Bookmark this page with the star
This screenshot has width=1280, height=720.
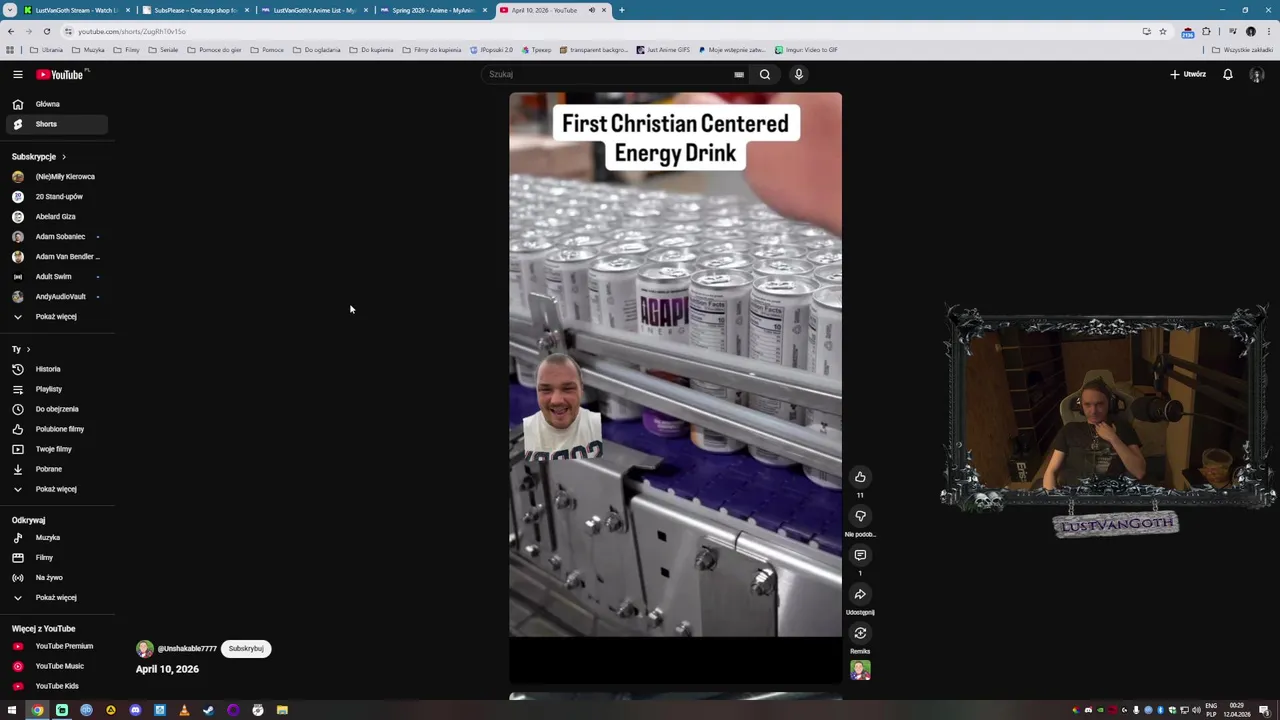(x=1162, y=31)
